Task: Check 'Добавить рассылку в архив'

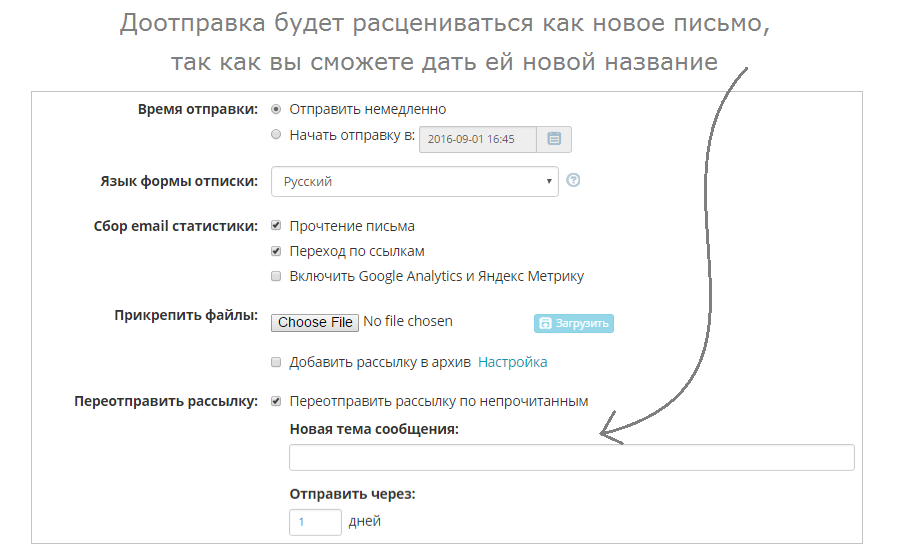Action: coord(276,362)
